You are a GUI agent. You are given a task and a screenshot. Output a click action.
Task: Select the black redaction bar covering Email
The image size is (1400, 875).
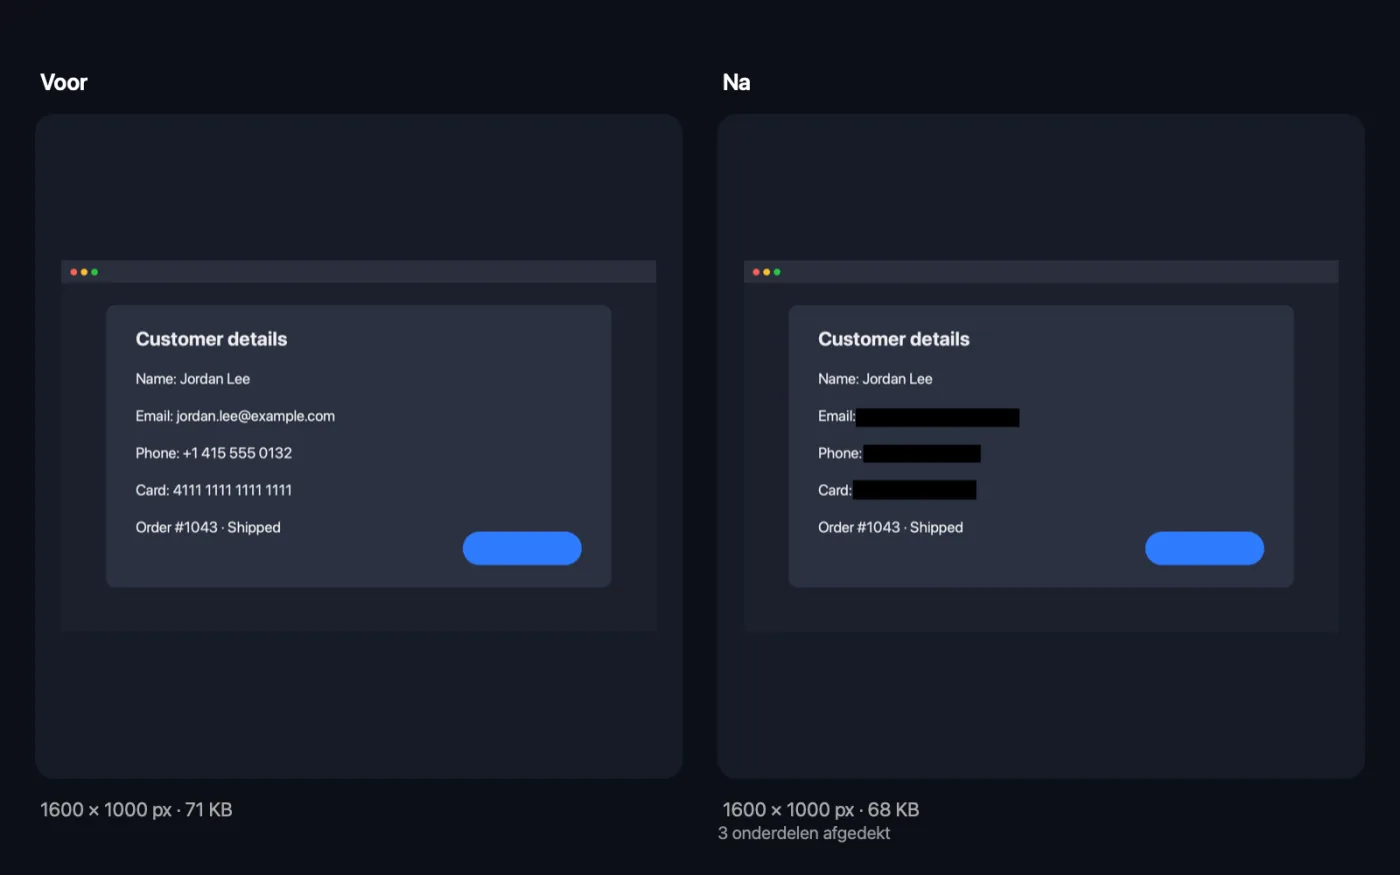tap(938, 417)
